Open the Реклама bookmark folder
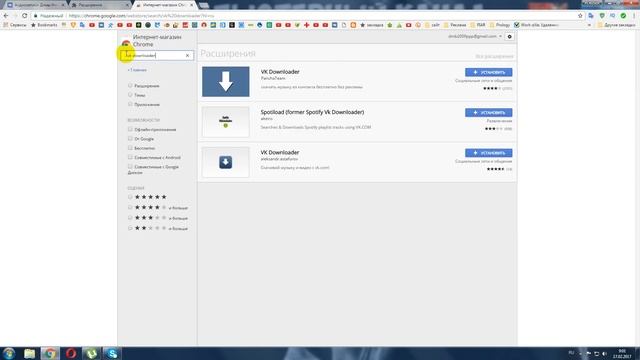Screen dimensions: 640x360 coord(455,25)
